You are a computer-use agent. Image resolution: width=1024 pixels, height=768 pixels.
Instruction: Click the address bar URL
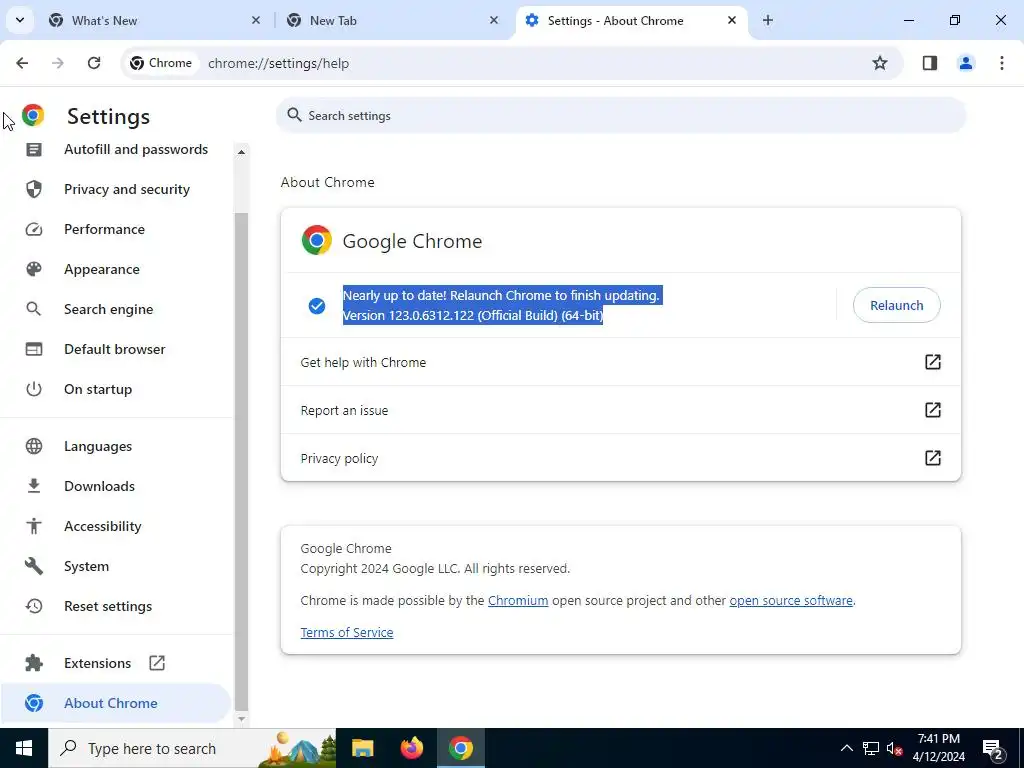(278, 63)
